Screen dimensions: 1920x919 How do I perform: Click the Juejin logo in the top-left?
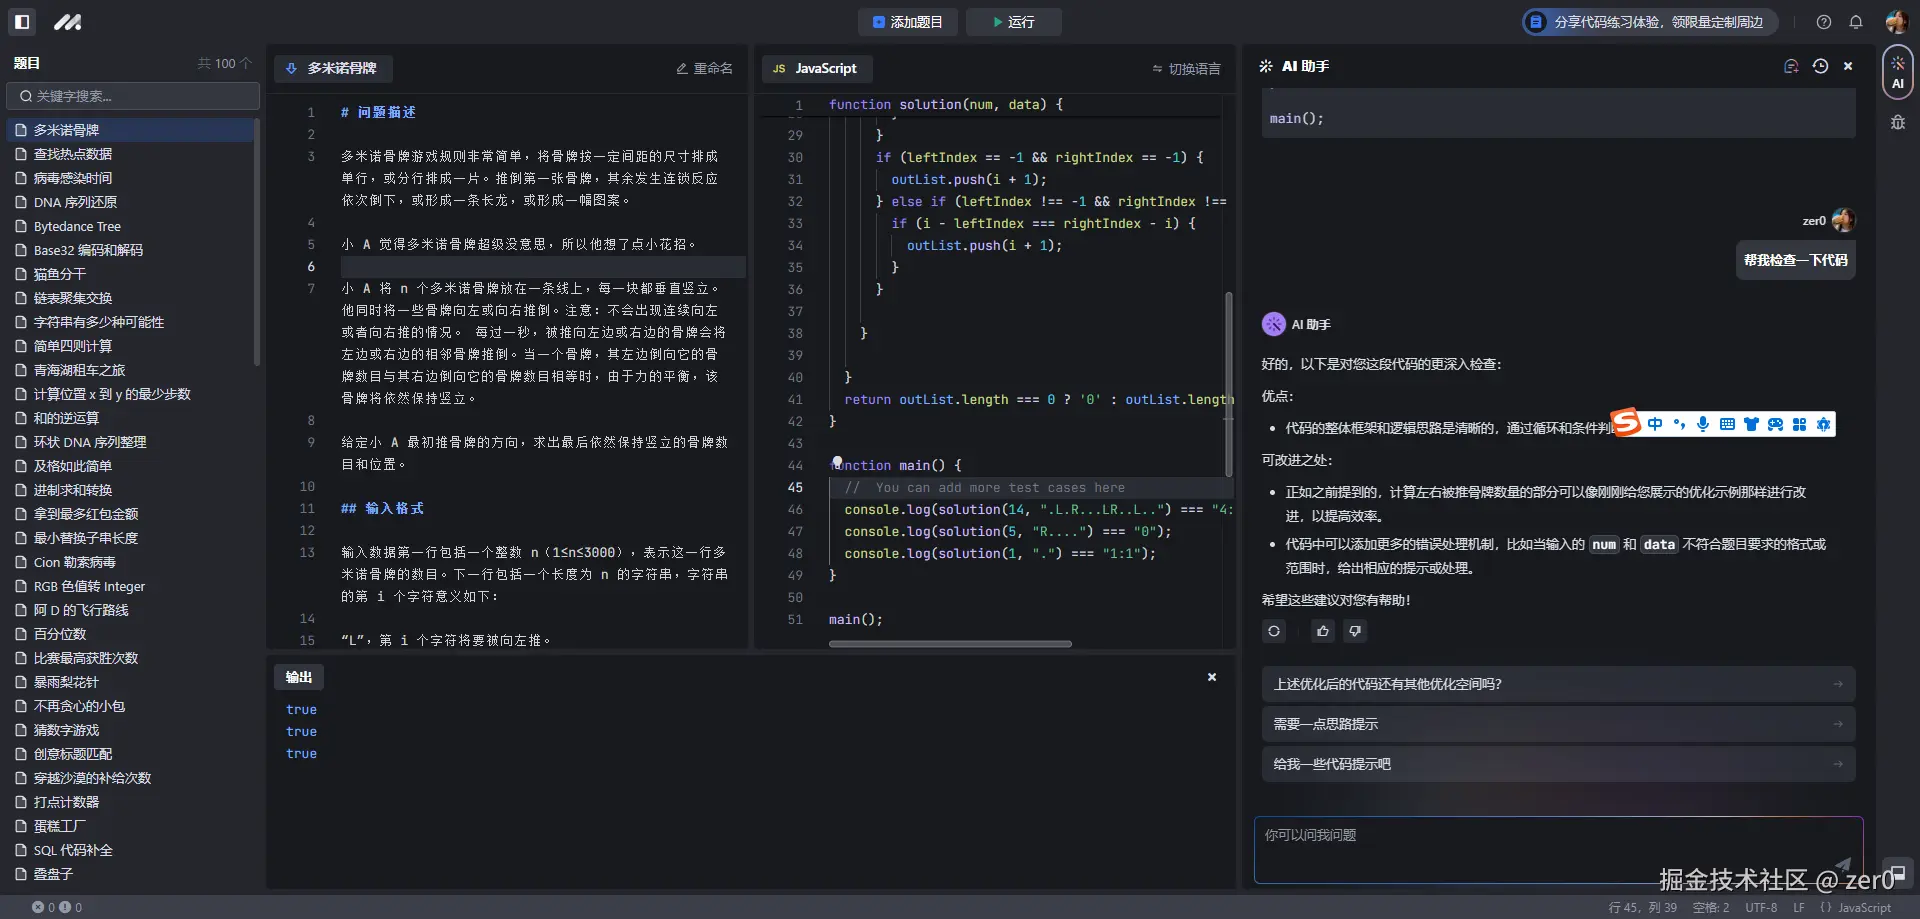click(66, 21)
